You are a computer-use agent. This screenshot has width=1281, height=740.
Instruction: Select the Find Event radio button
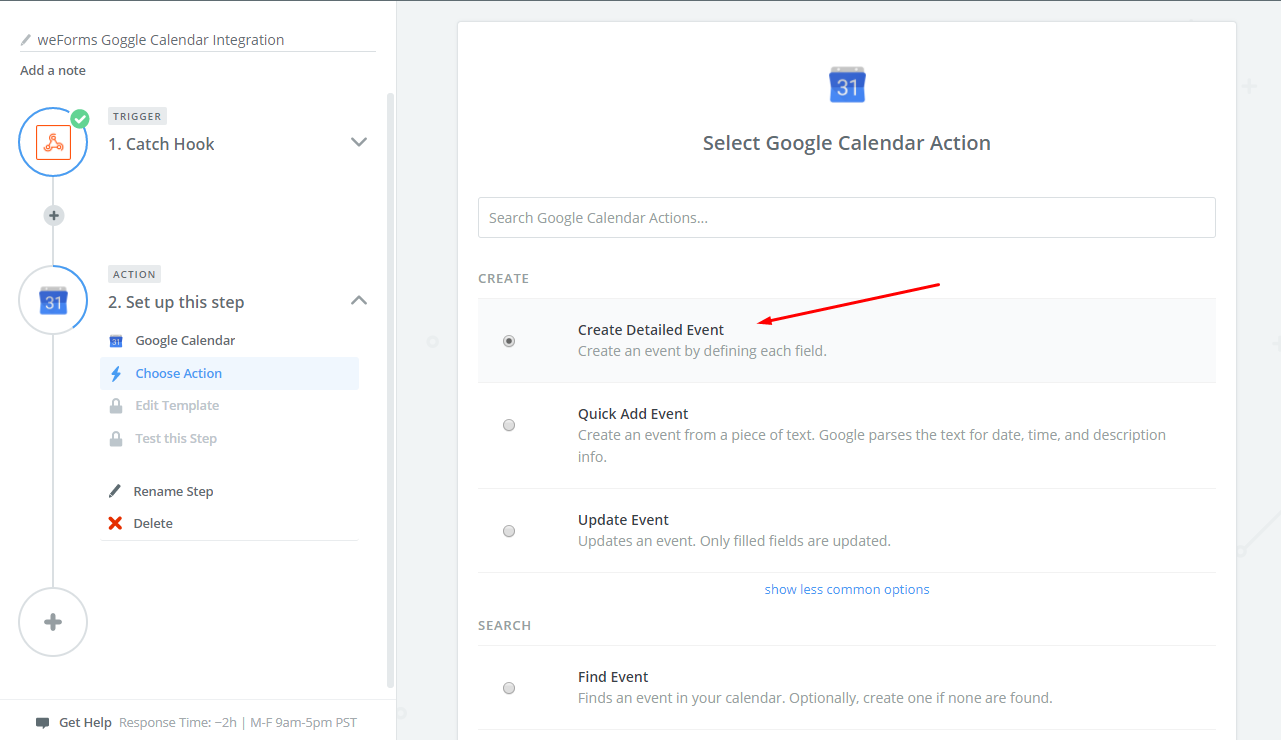point(509,688)
